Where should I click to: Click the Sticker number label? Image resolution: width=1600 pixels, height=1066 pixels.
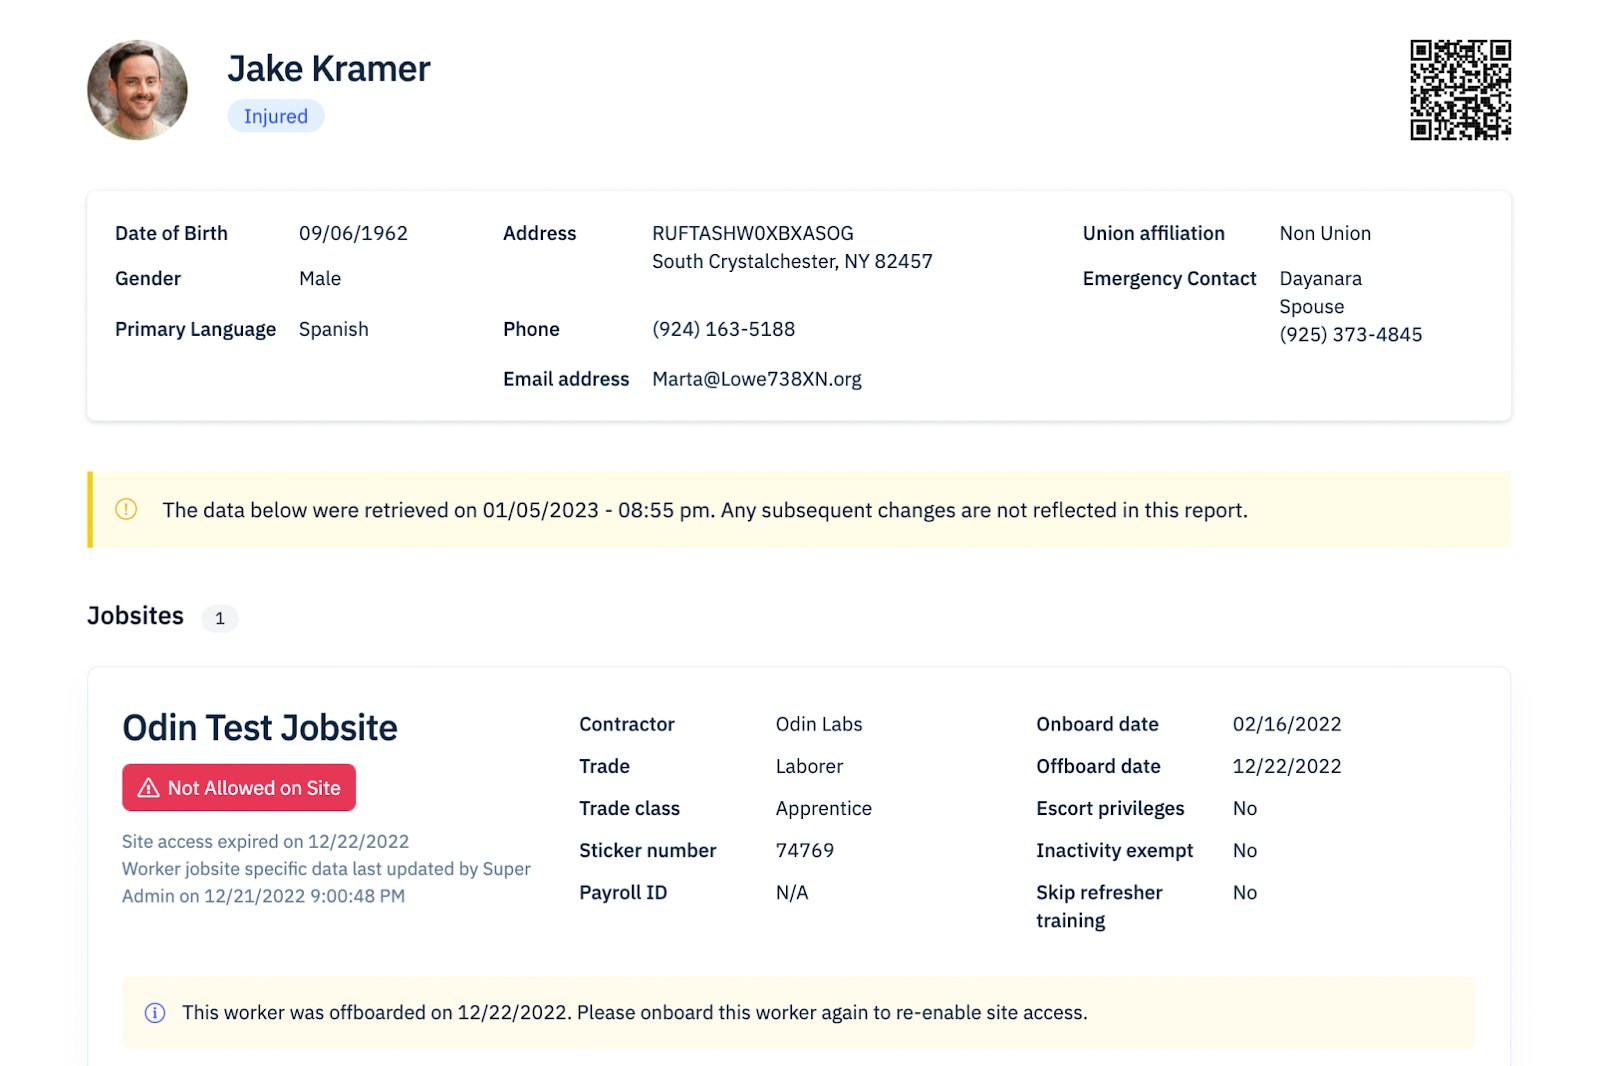coord(648,850)
